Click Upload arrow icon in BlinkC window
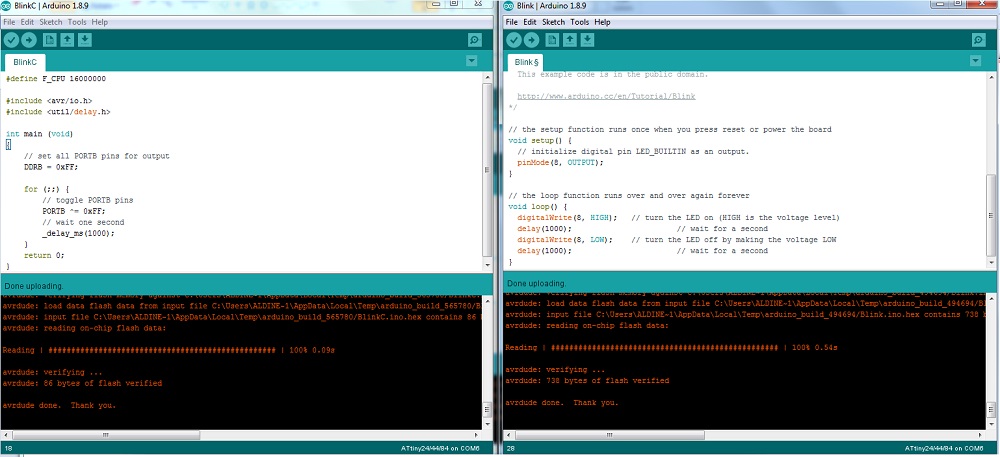Viewport: 1000px width, 457px height. coord(29,40)
